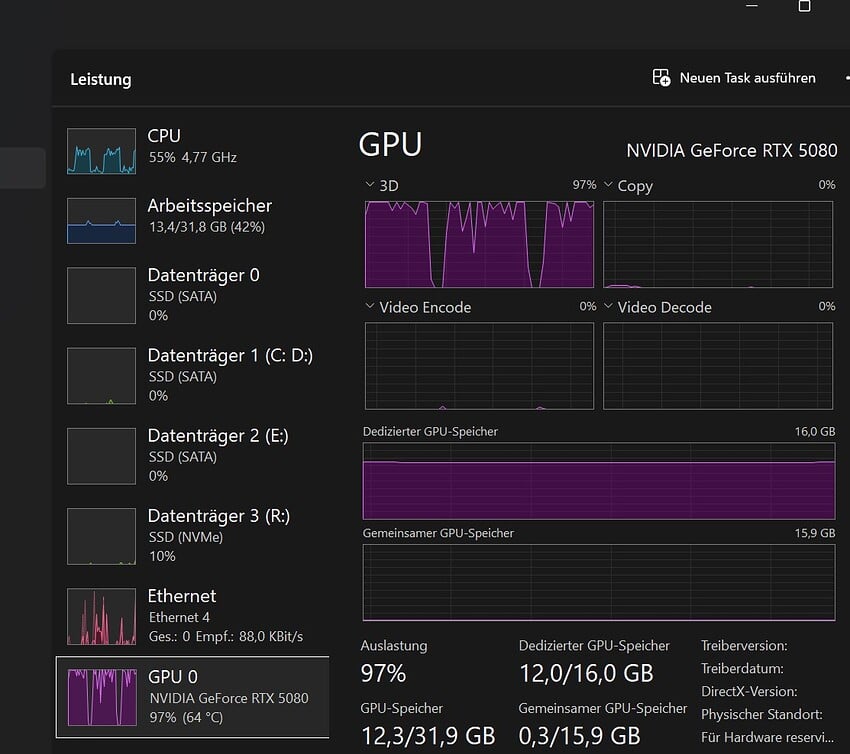Click the Dedizierter GPU-Speicher usage value
The height and width of the screenshot is (754, 850).
(x=586, y=673)
